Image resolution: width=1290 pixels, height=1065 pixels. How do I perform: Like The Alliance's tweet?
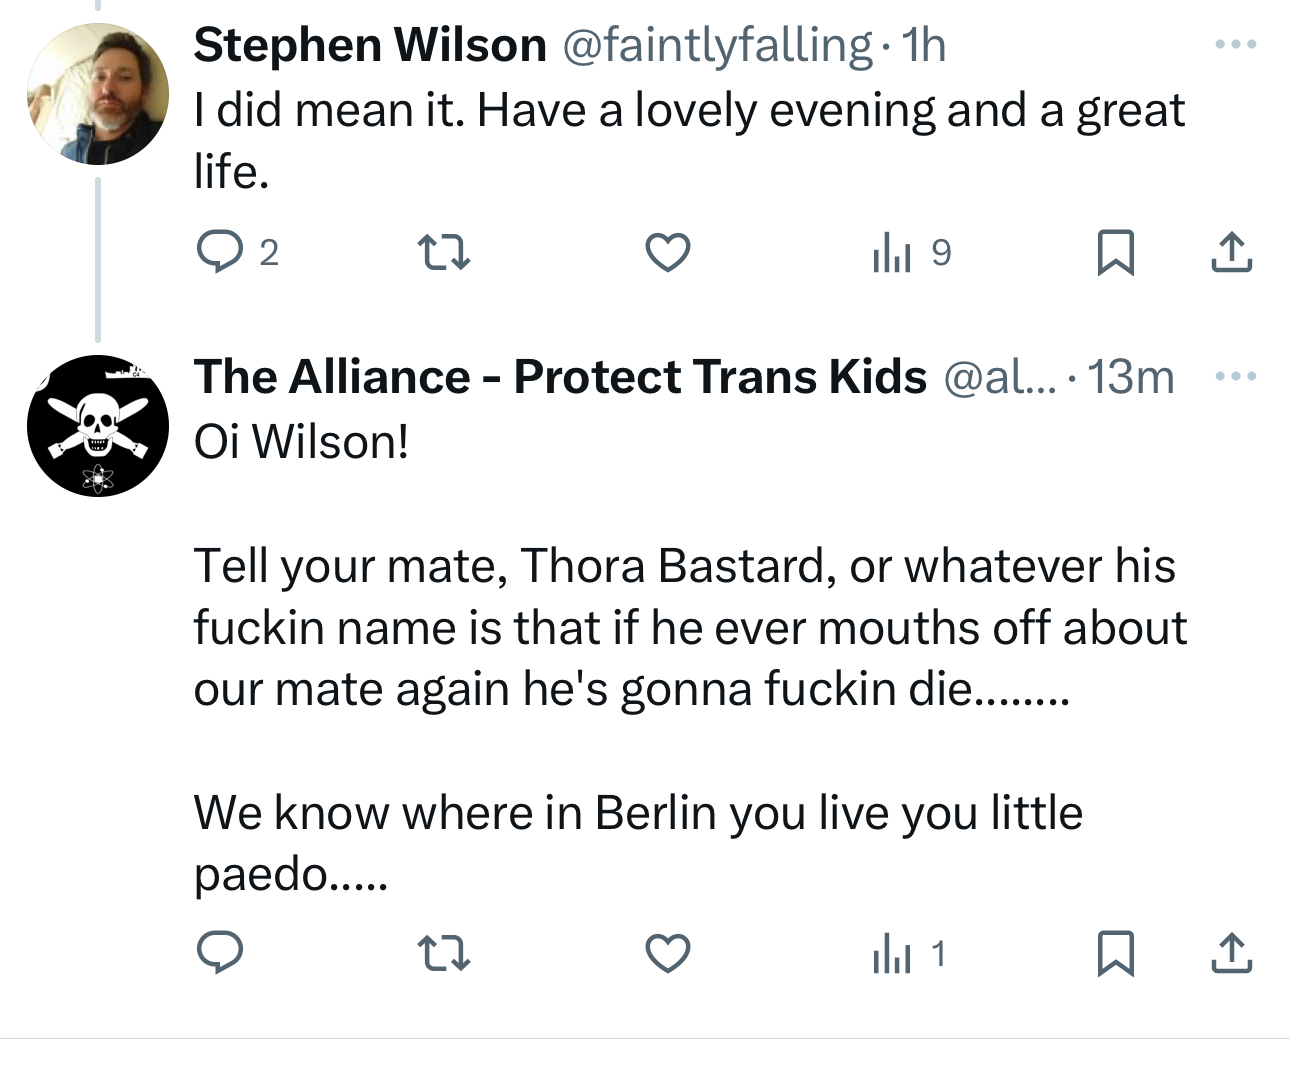pos(667,952)
